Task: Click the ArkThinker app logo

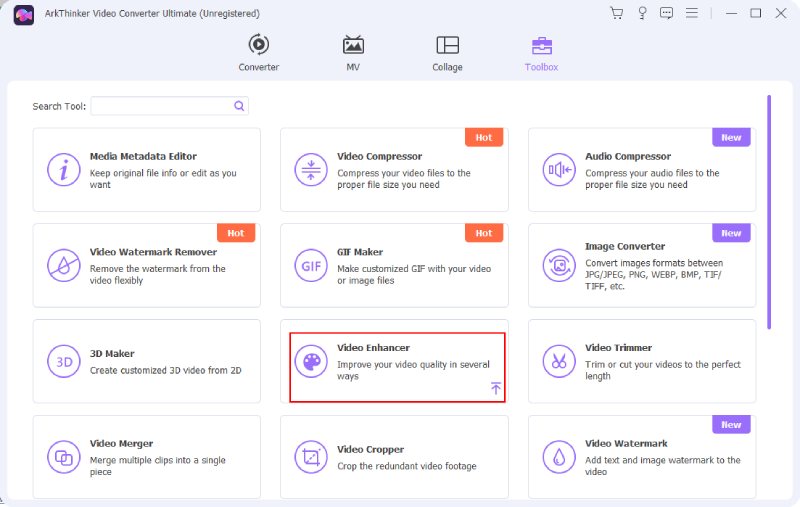Action: 23,15
